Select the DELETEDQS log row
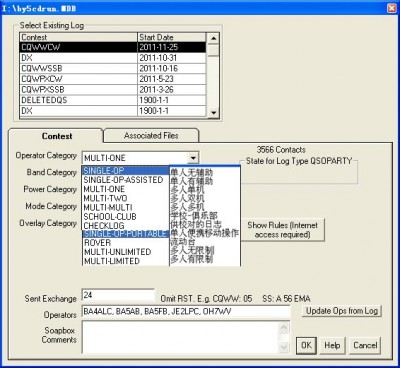This screenshot has height=368, width=400. 113,100
